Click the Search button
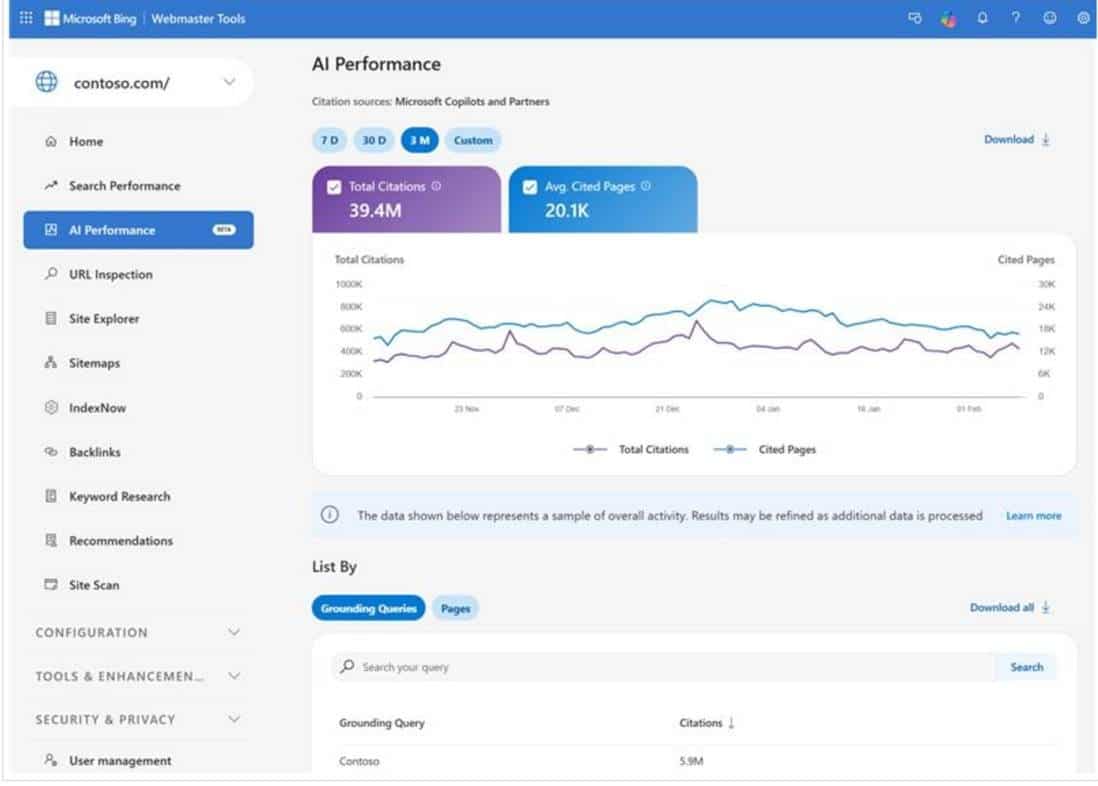1098x786 pixels. (x=1026, y=667)
